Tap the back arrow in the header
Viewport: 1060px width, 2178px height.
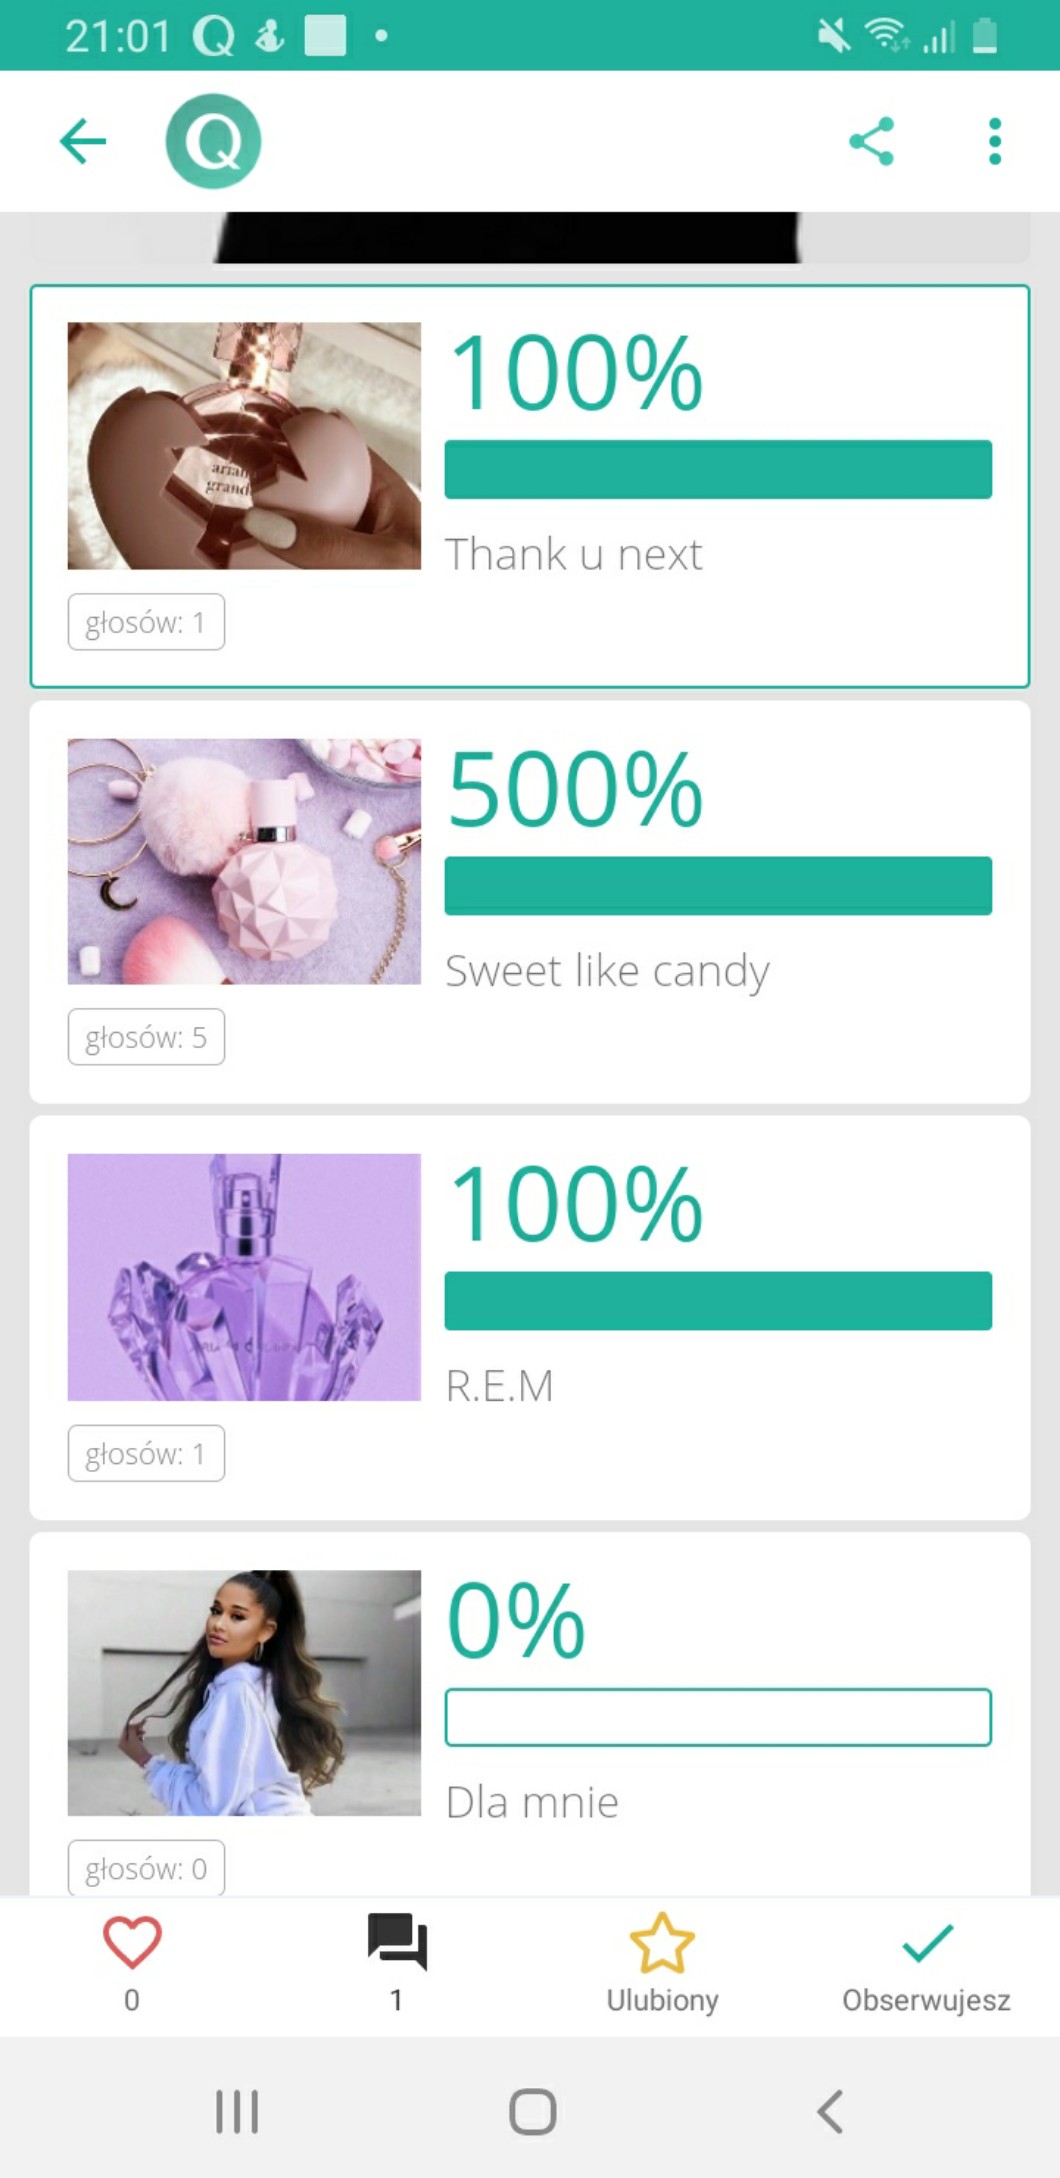(83, 141)
